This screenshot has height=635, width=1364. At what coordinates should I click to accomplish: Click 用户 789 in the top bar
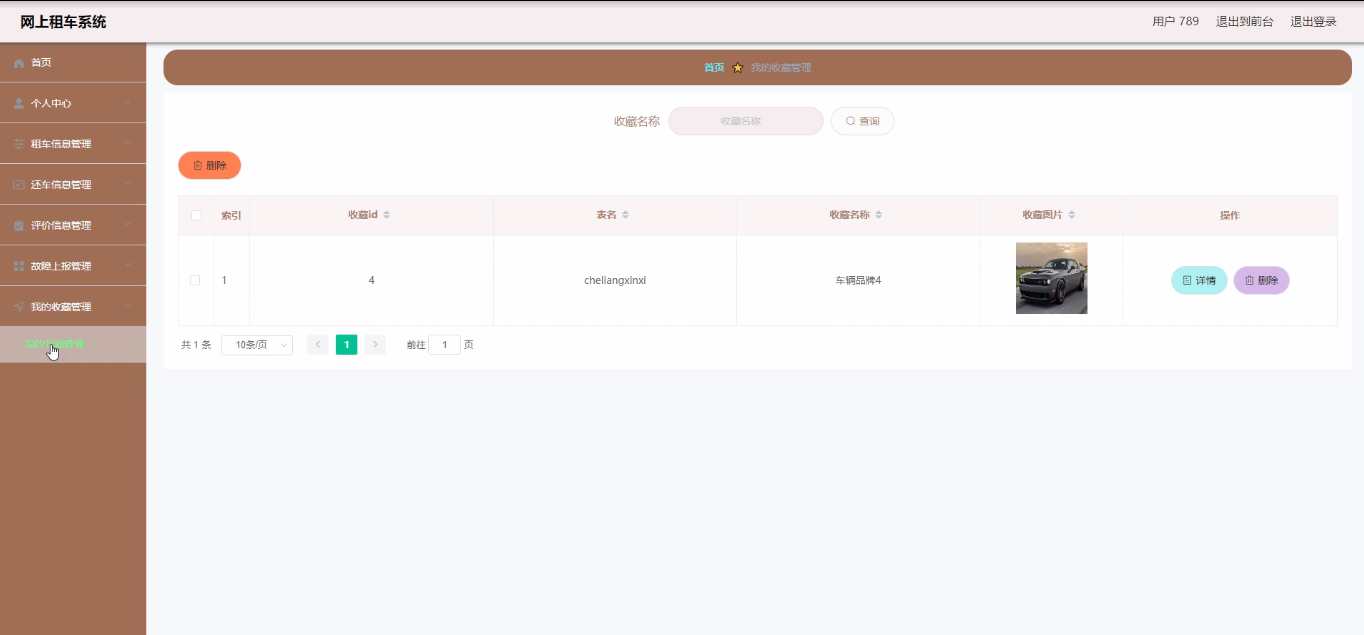[x=1175, y=22]
